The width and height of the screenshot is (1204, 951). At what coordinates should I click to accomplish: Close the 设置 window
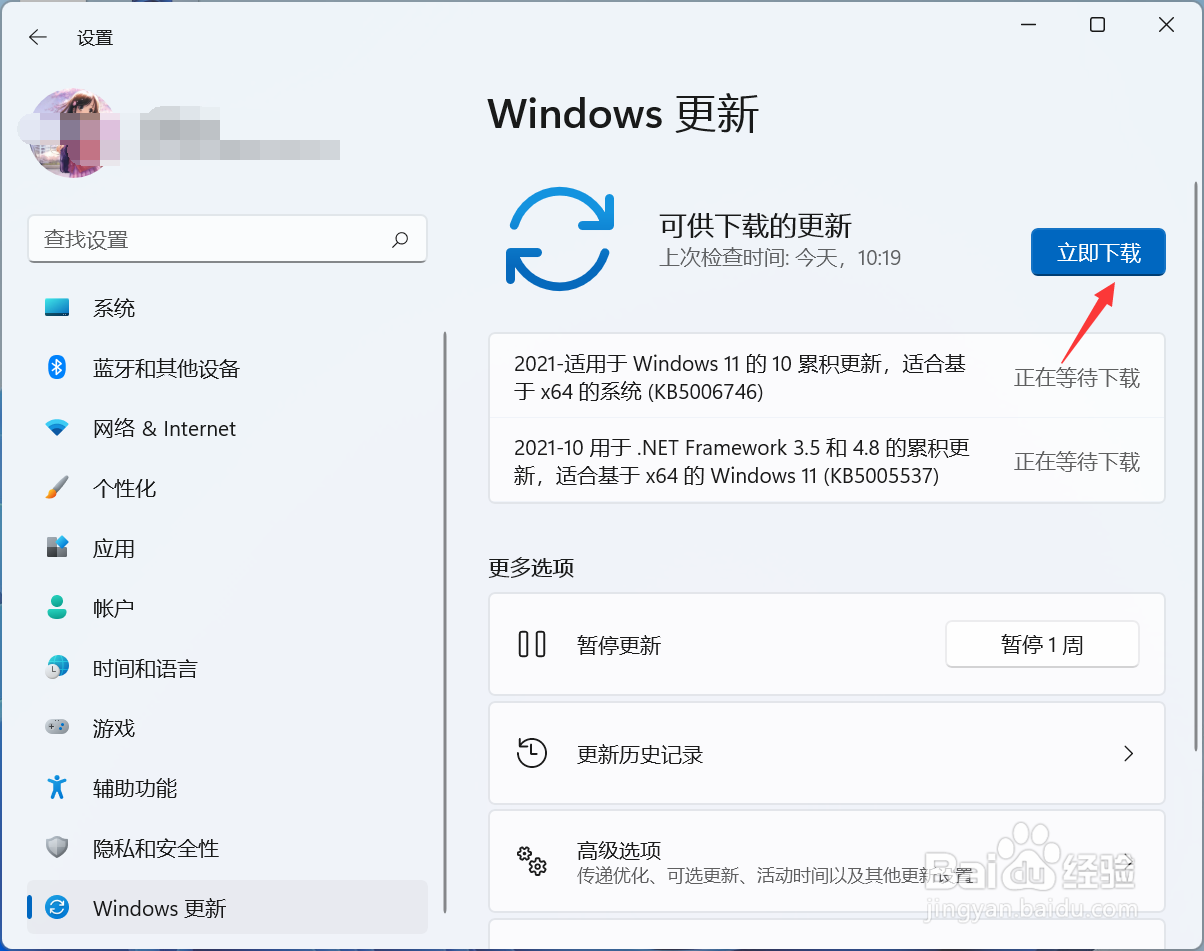1166,25
